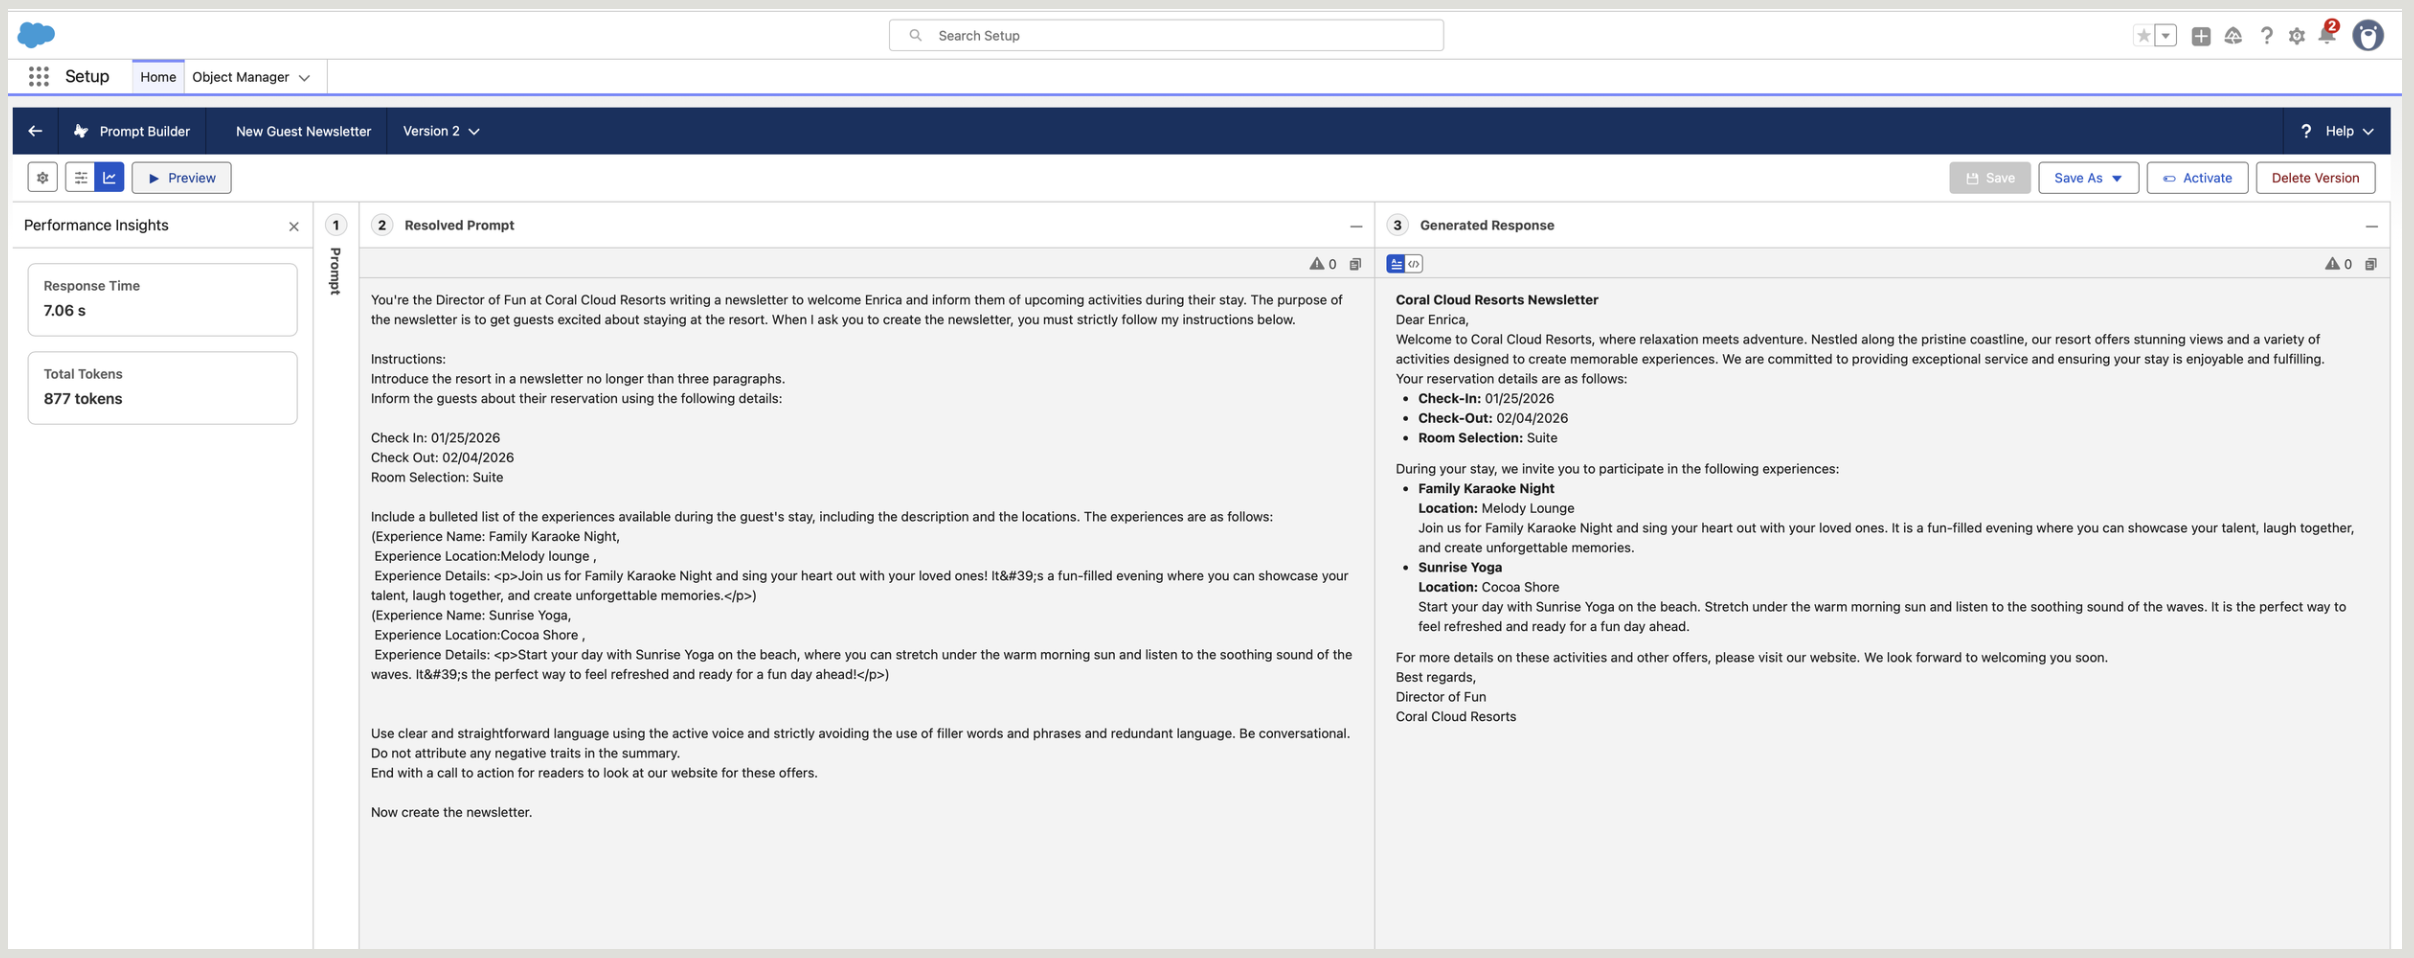The image size is (2414, 958).
Task: Click the Check-In: 01/25/2026 bullet
Action: [x=1486, y=398]
